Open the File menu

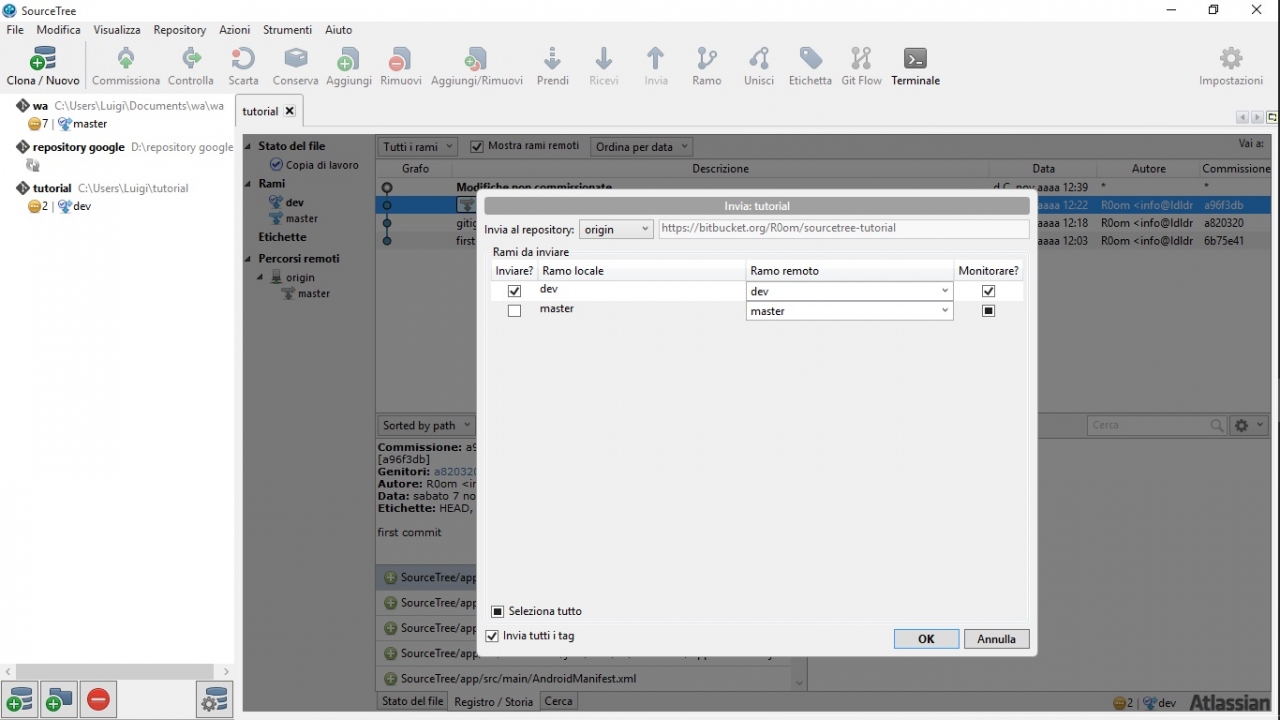tap(15, 30)
